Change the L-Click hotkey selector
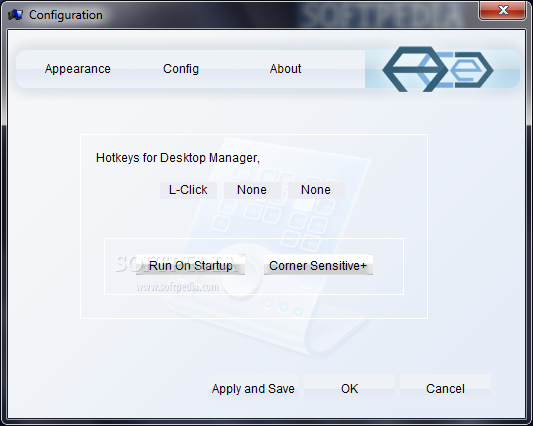Viewport: 533px width, 426px height. pos(188,190)
